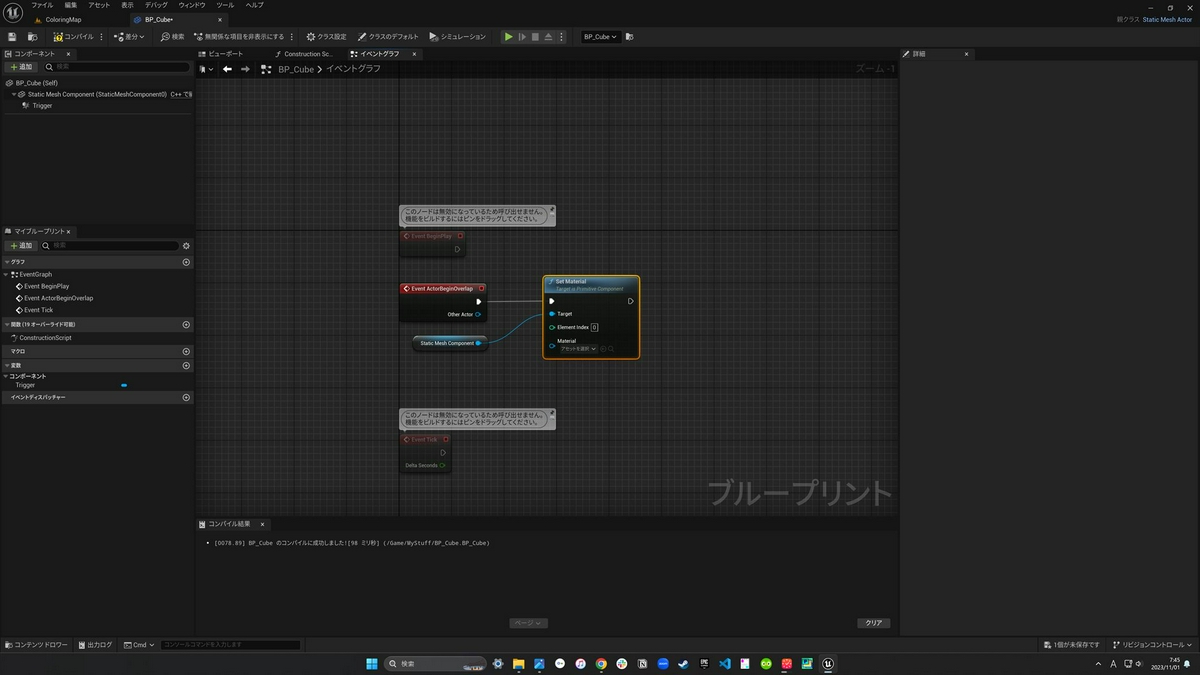Open クラスのデフォルト class defaults
The width and height of the screenshot is (1200, 675).
tap(389, 37)
